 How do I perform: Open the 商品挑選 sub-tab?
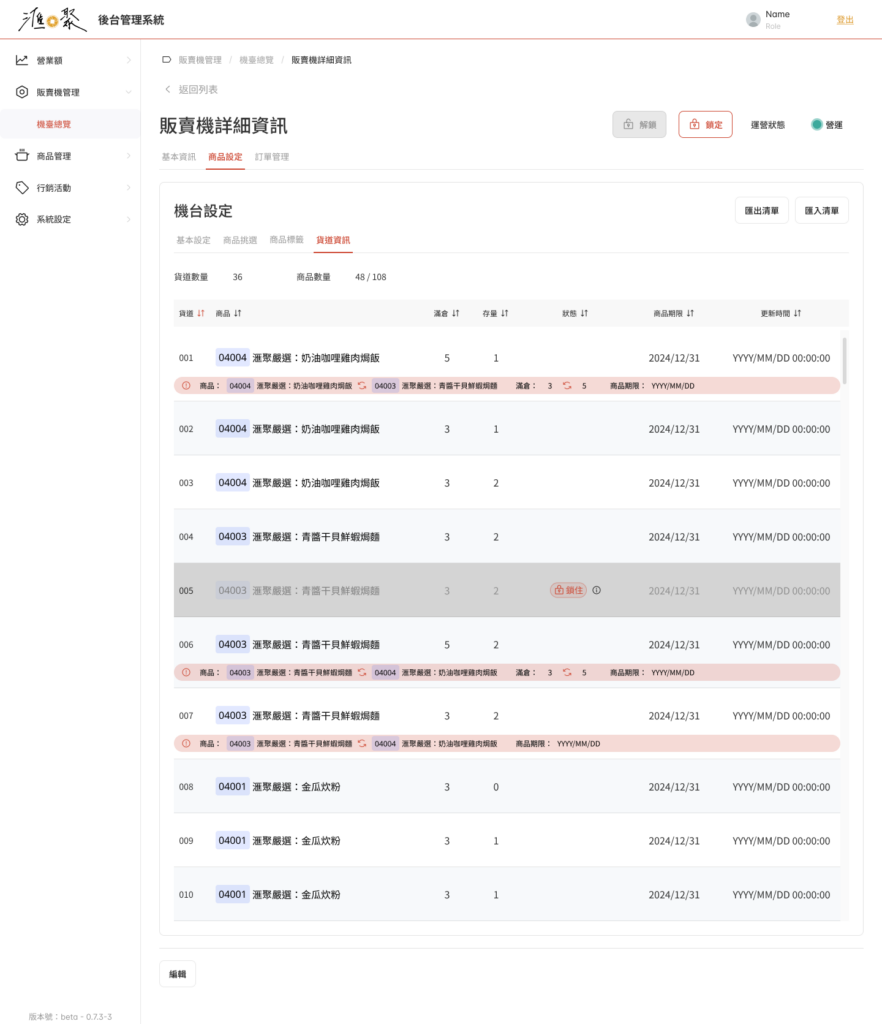pos(240,240)
